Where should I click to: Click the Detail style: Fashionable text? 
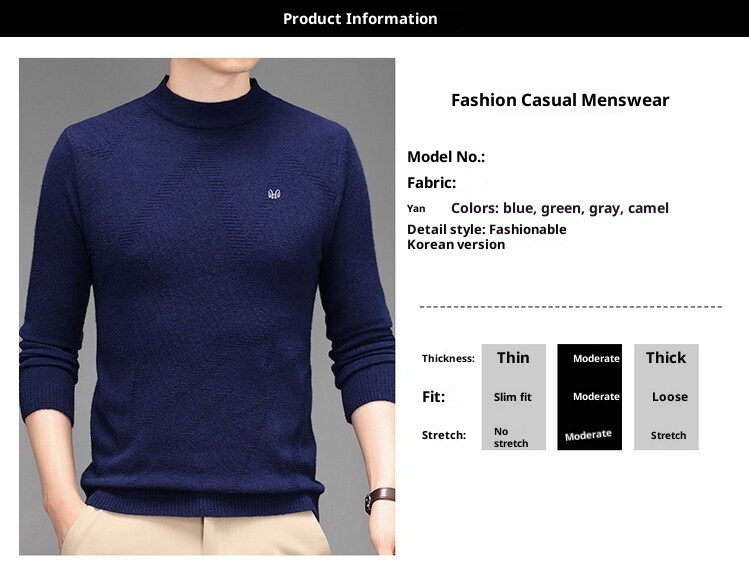pyautogui.click(x=487, y=230)
